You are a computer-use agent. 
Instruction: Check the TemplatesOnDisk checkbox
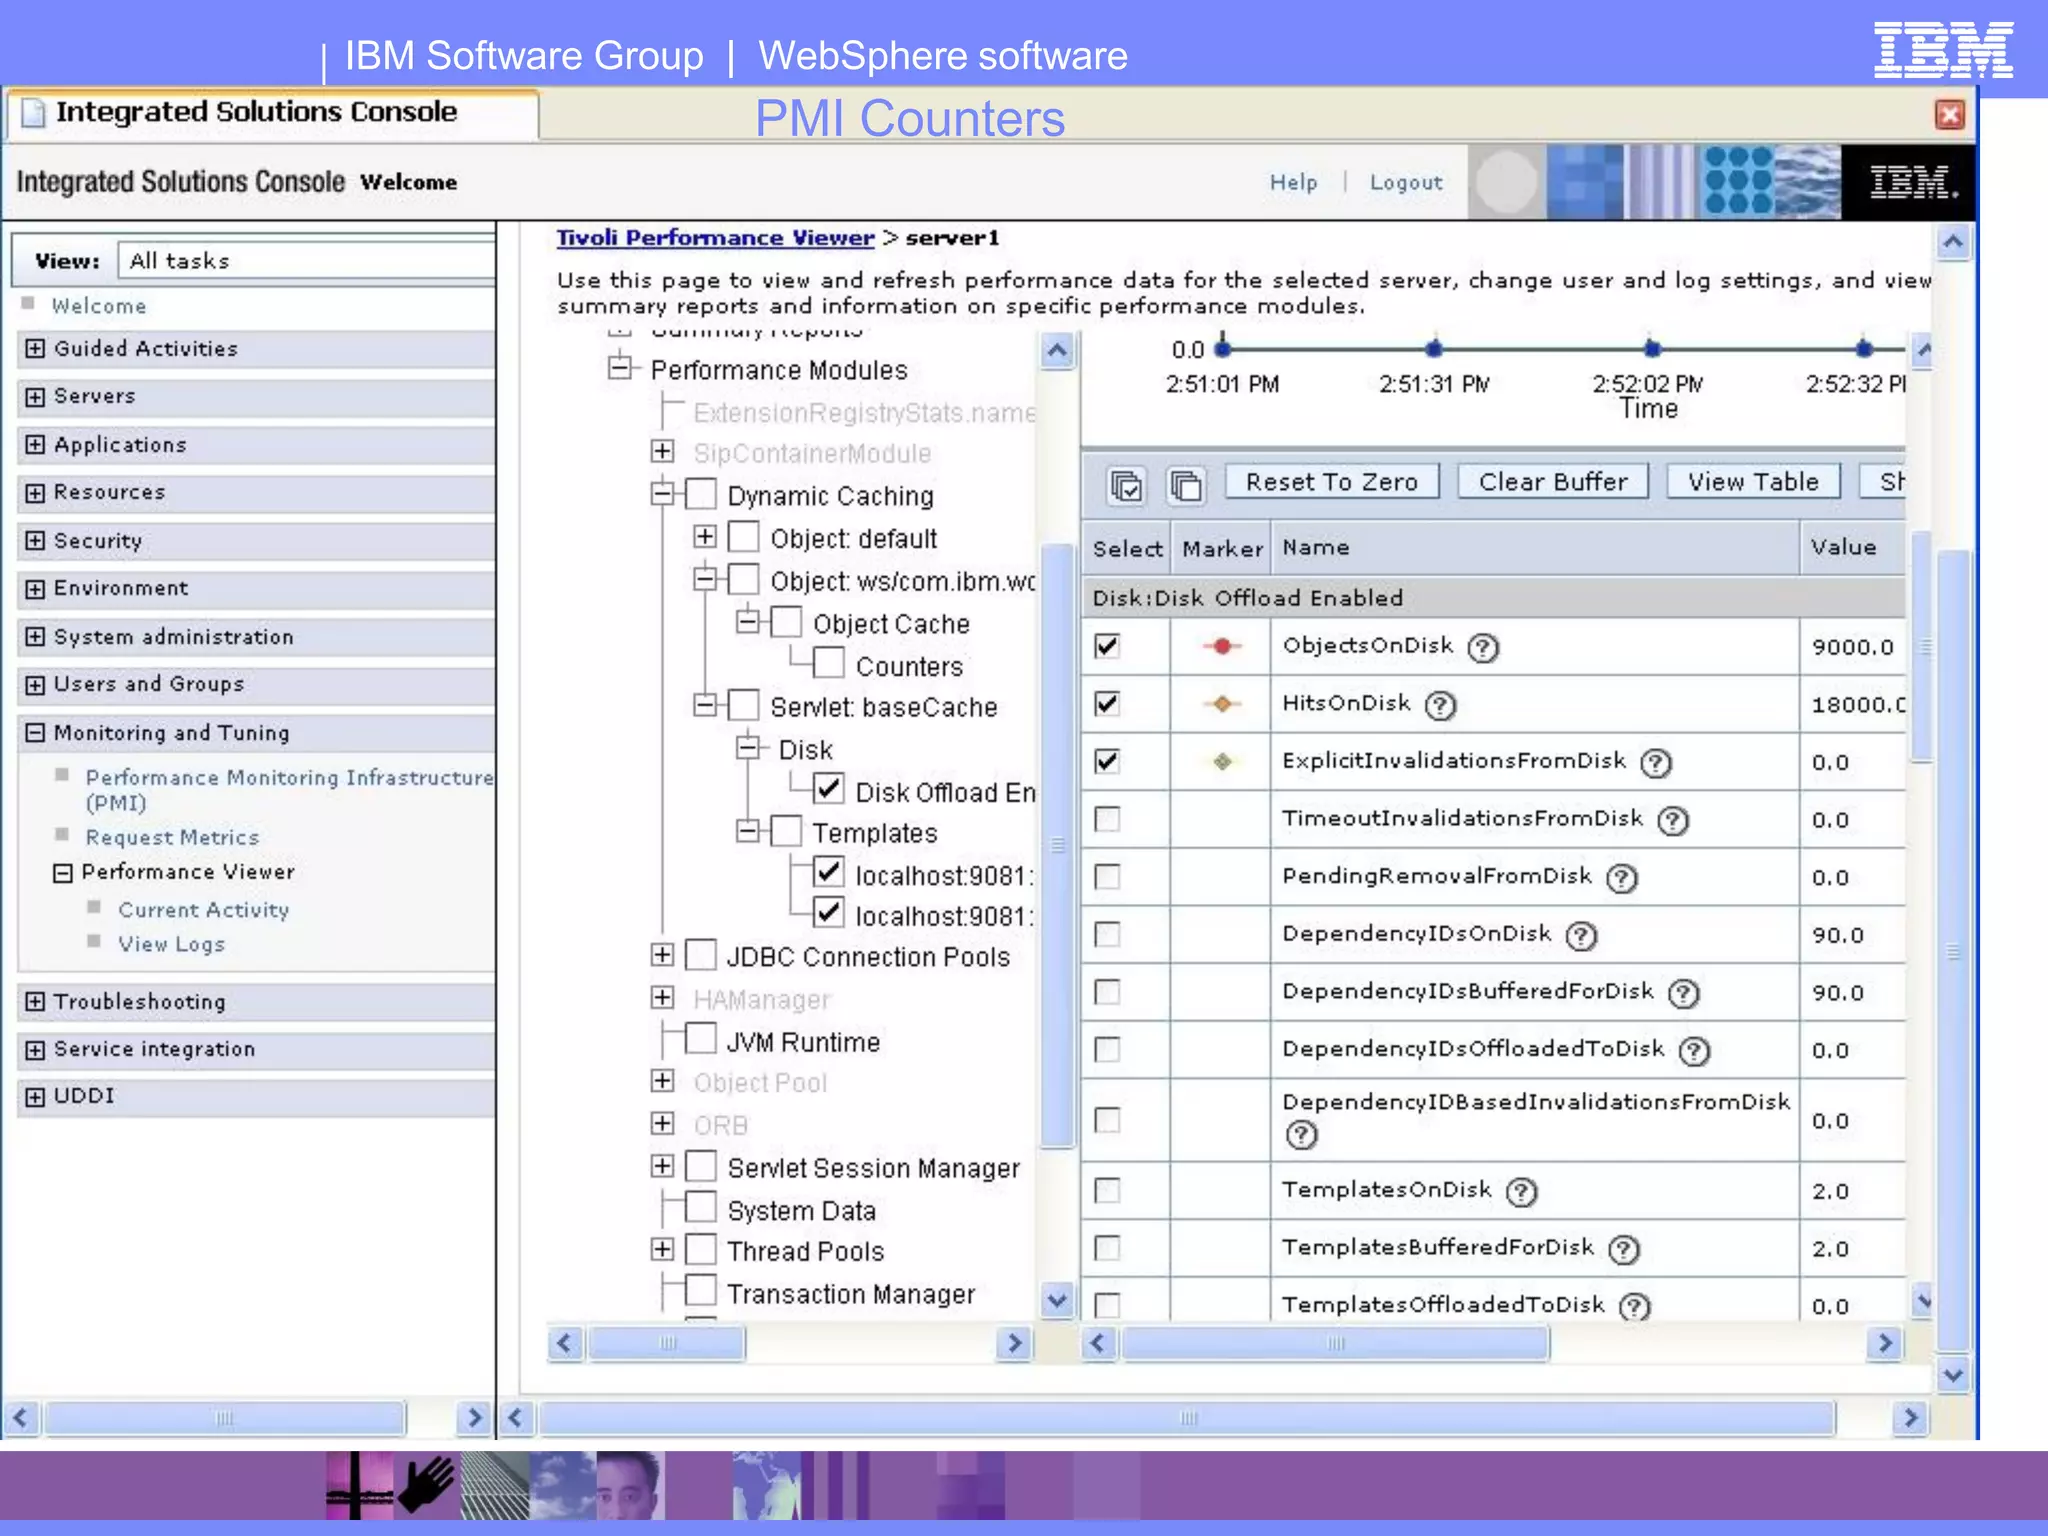[1107, 1191]
